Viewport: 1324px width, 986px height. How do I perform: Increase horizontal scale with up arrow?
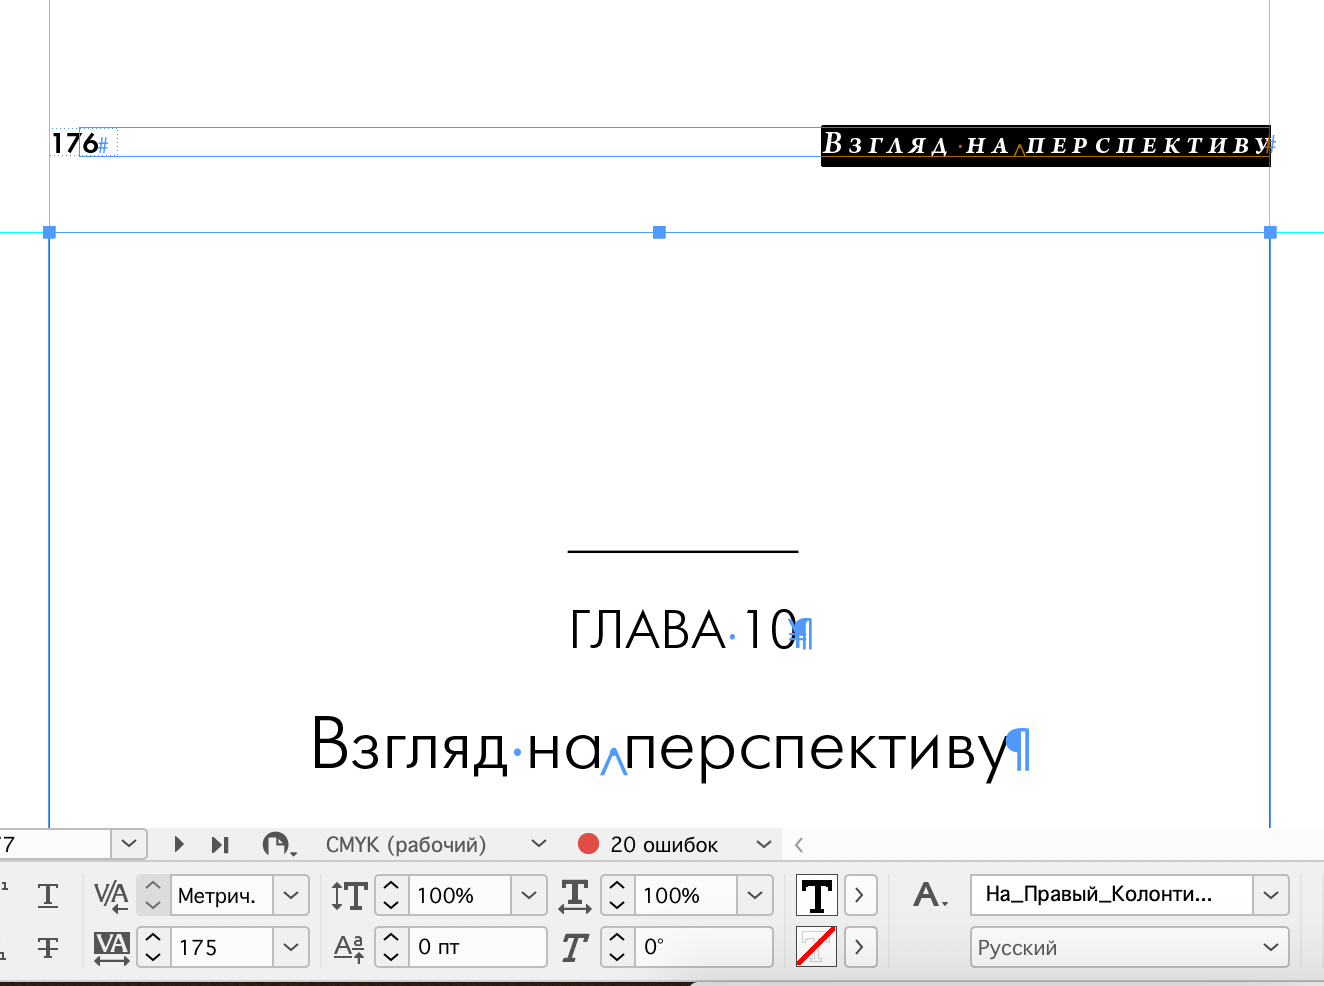click(x=617, y=886)
